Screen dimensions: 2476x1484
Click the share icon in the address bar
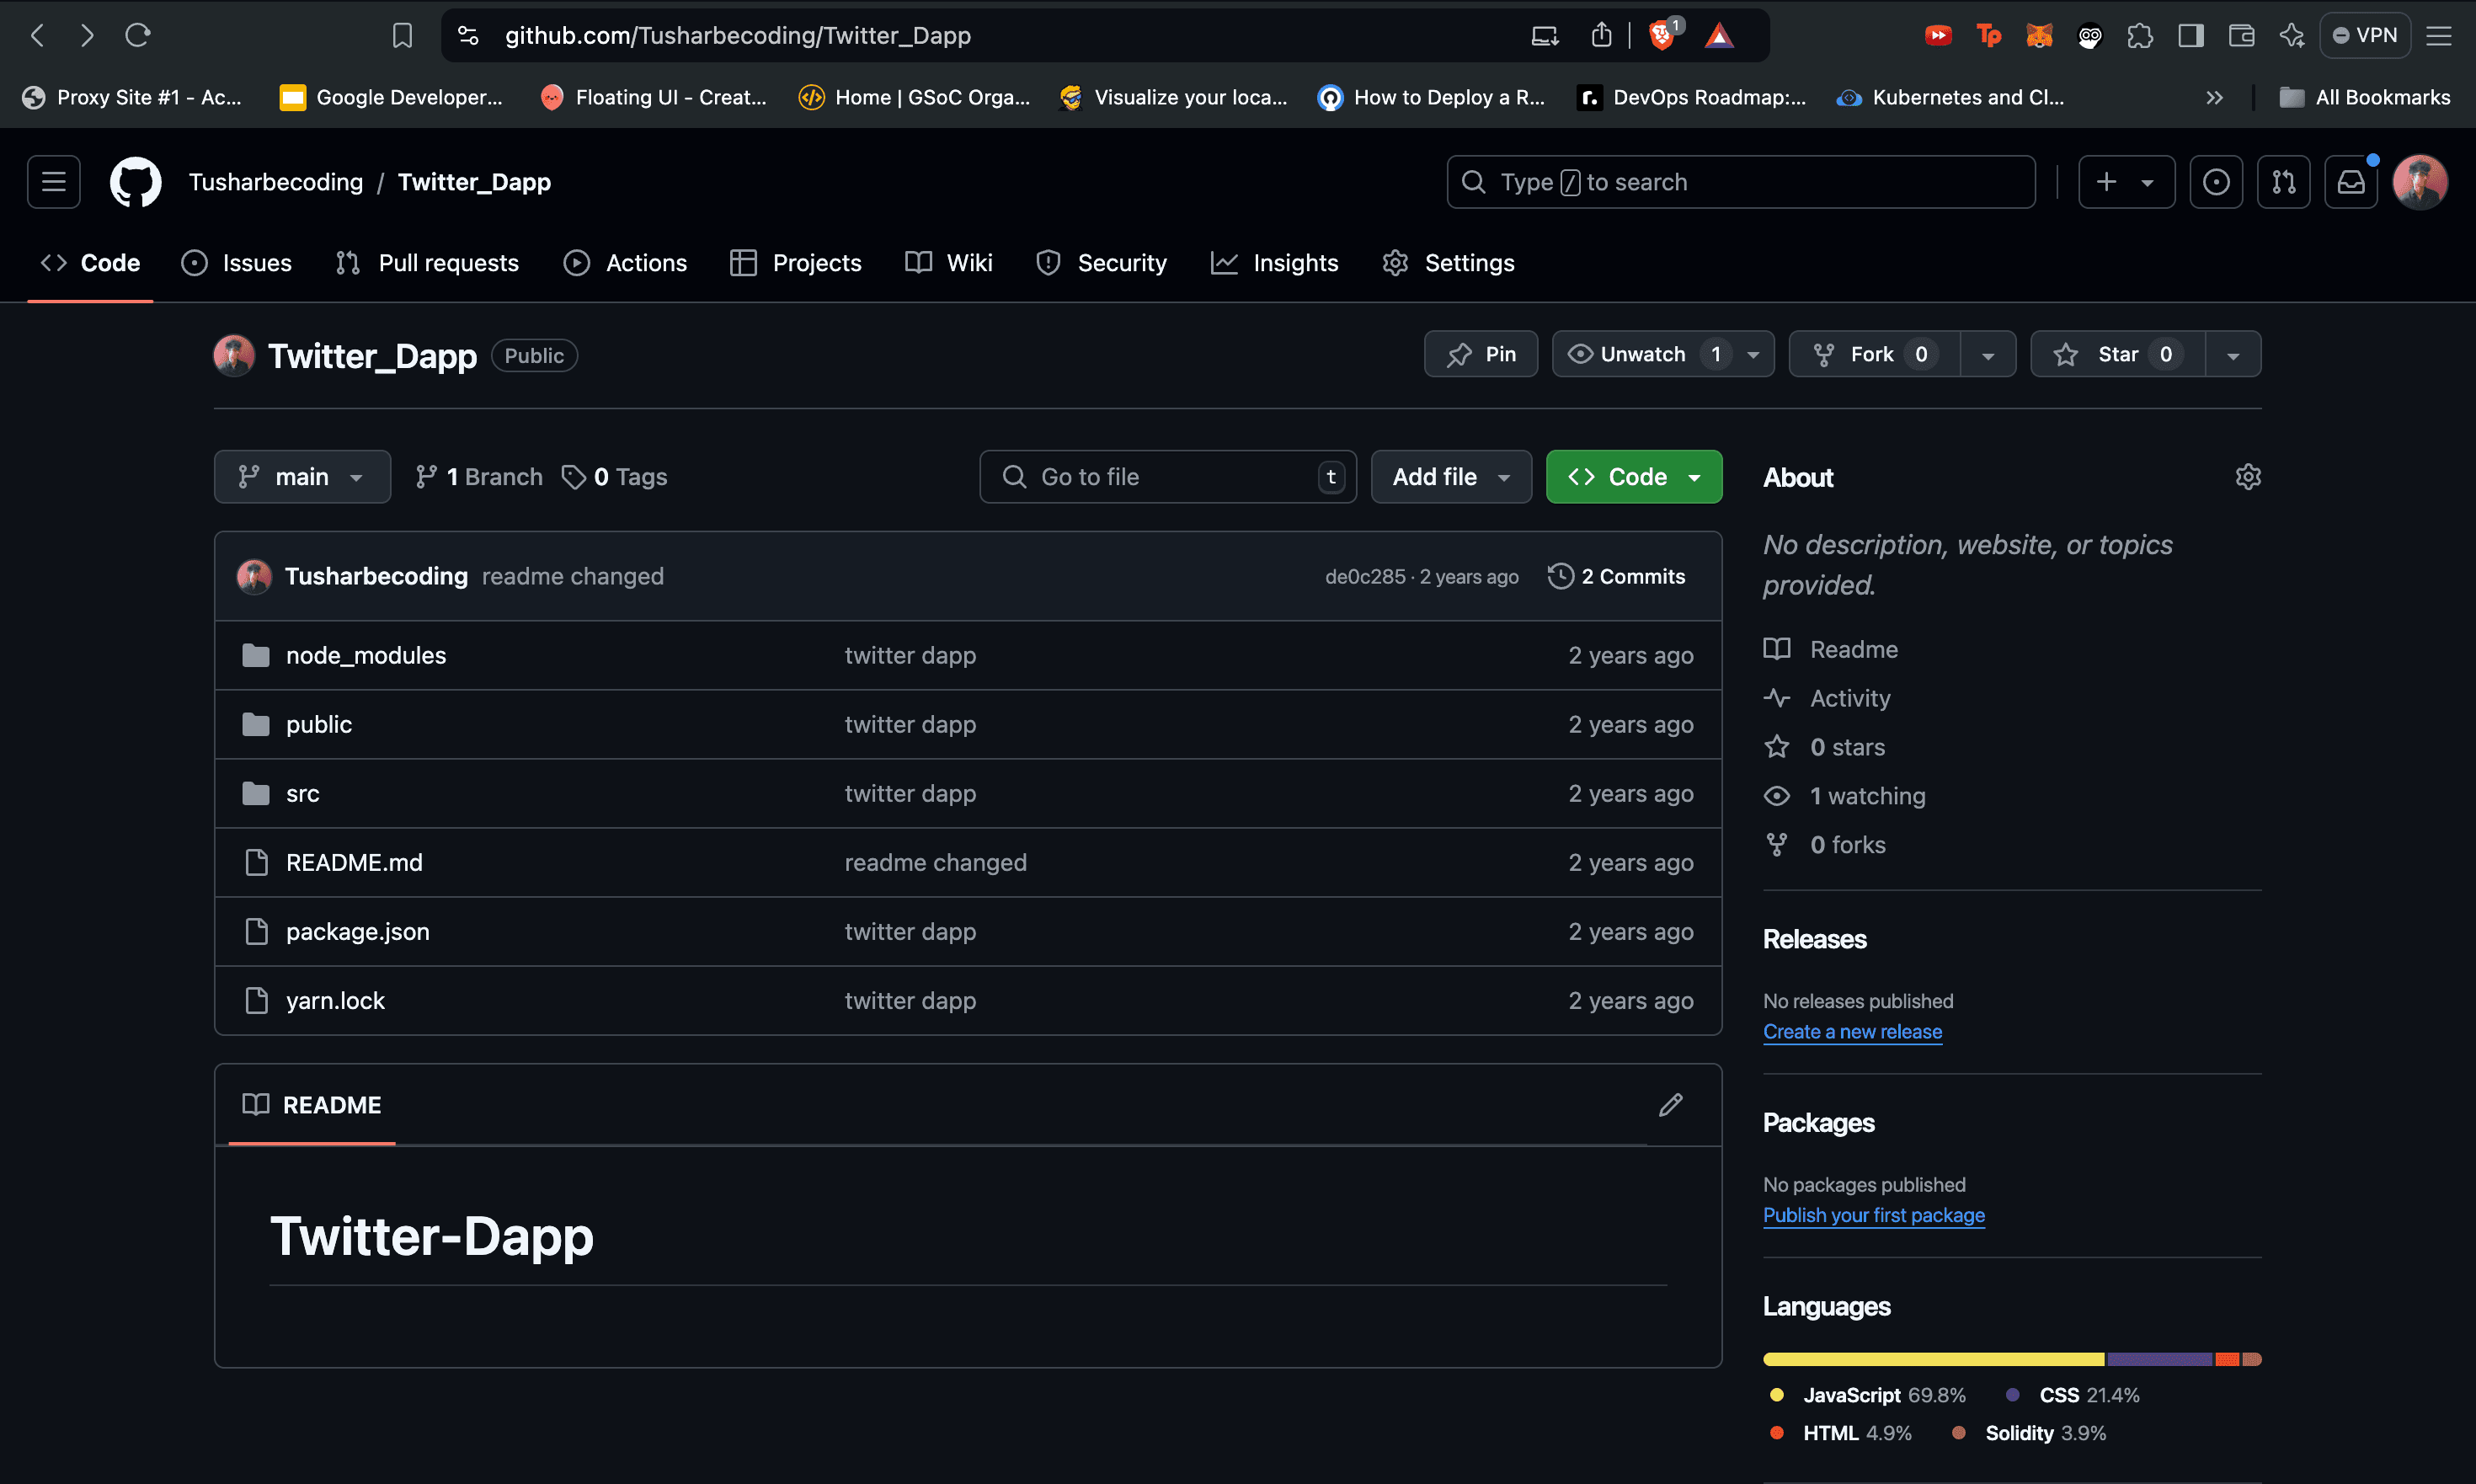[x=1602, y=36]
